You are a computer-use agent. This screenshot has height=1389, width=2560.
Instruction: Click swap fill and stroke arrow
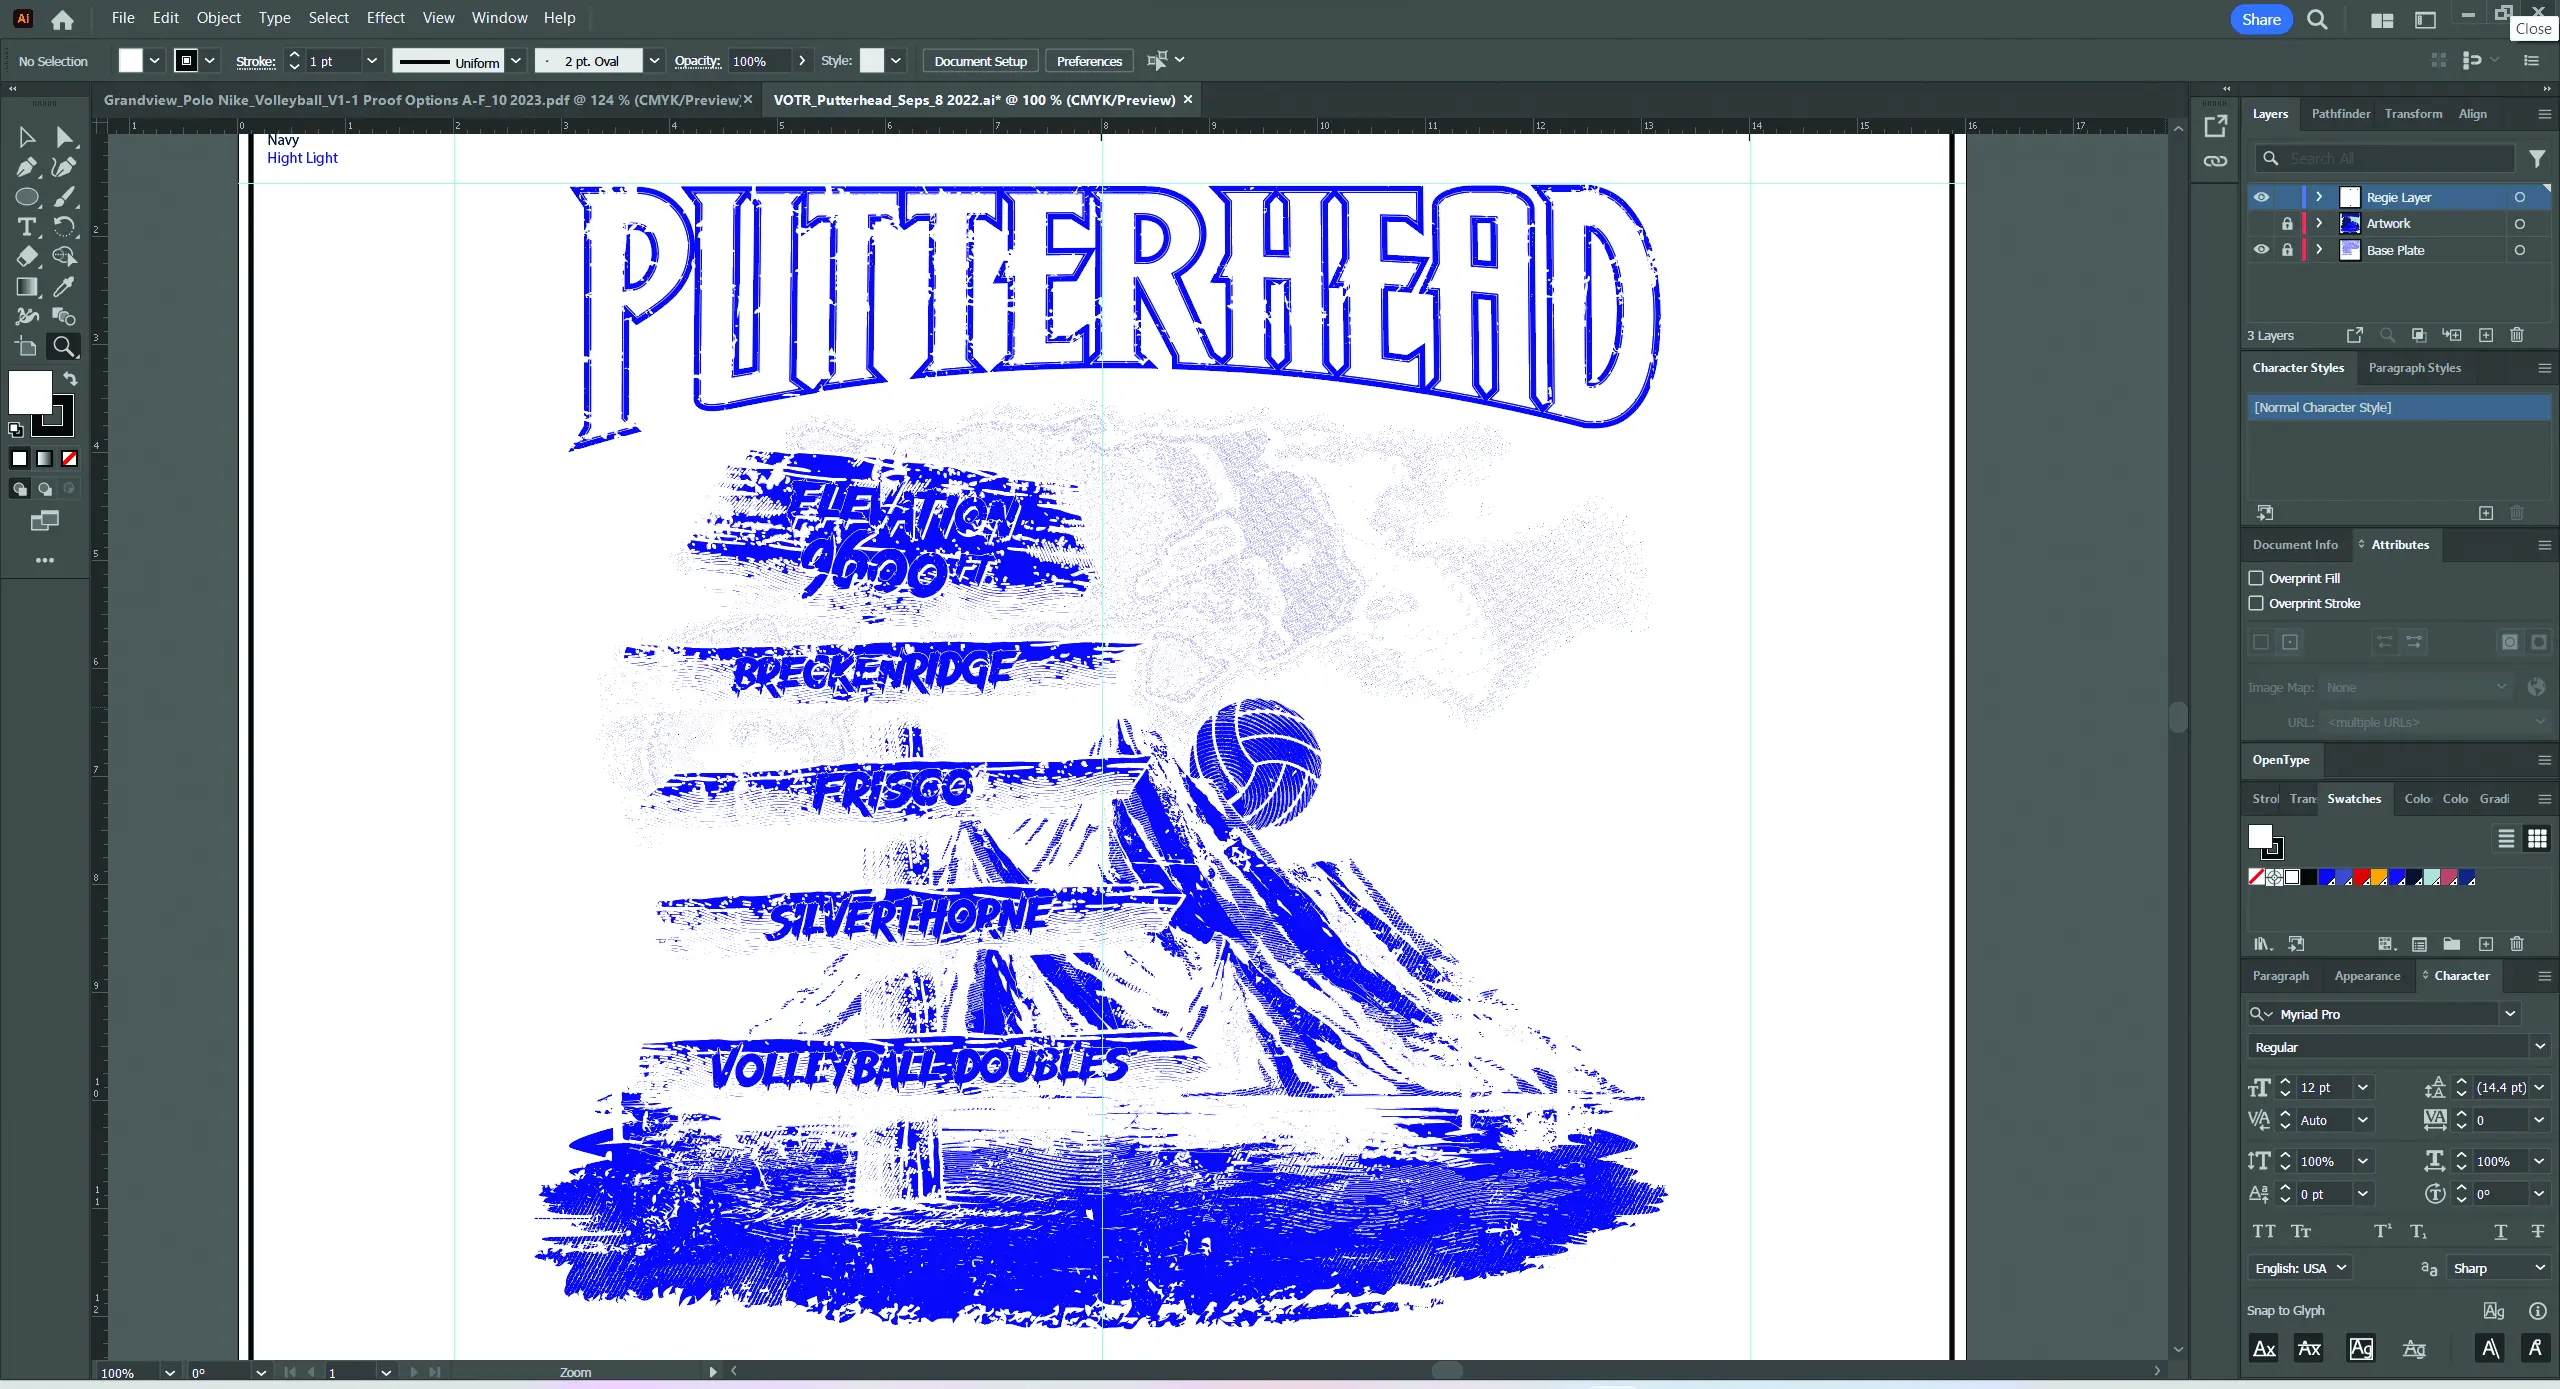(x=70, y=379)
